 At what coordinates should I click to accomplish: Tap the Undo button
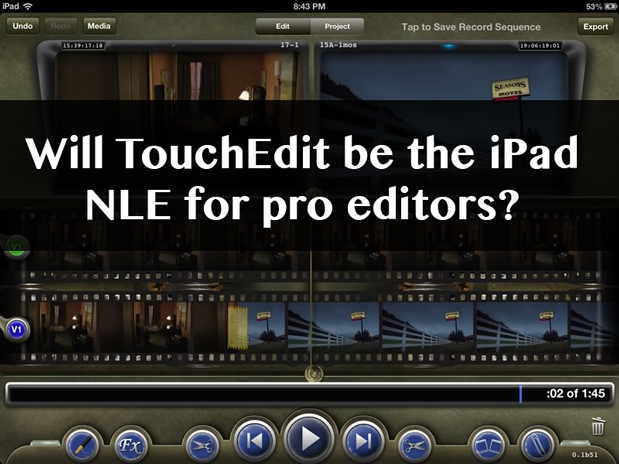click(x=23, y=26)
